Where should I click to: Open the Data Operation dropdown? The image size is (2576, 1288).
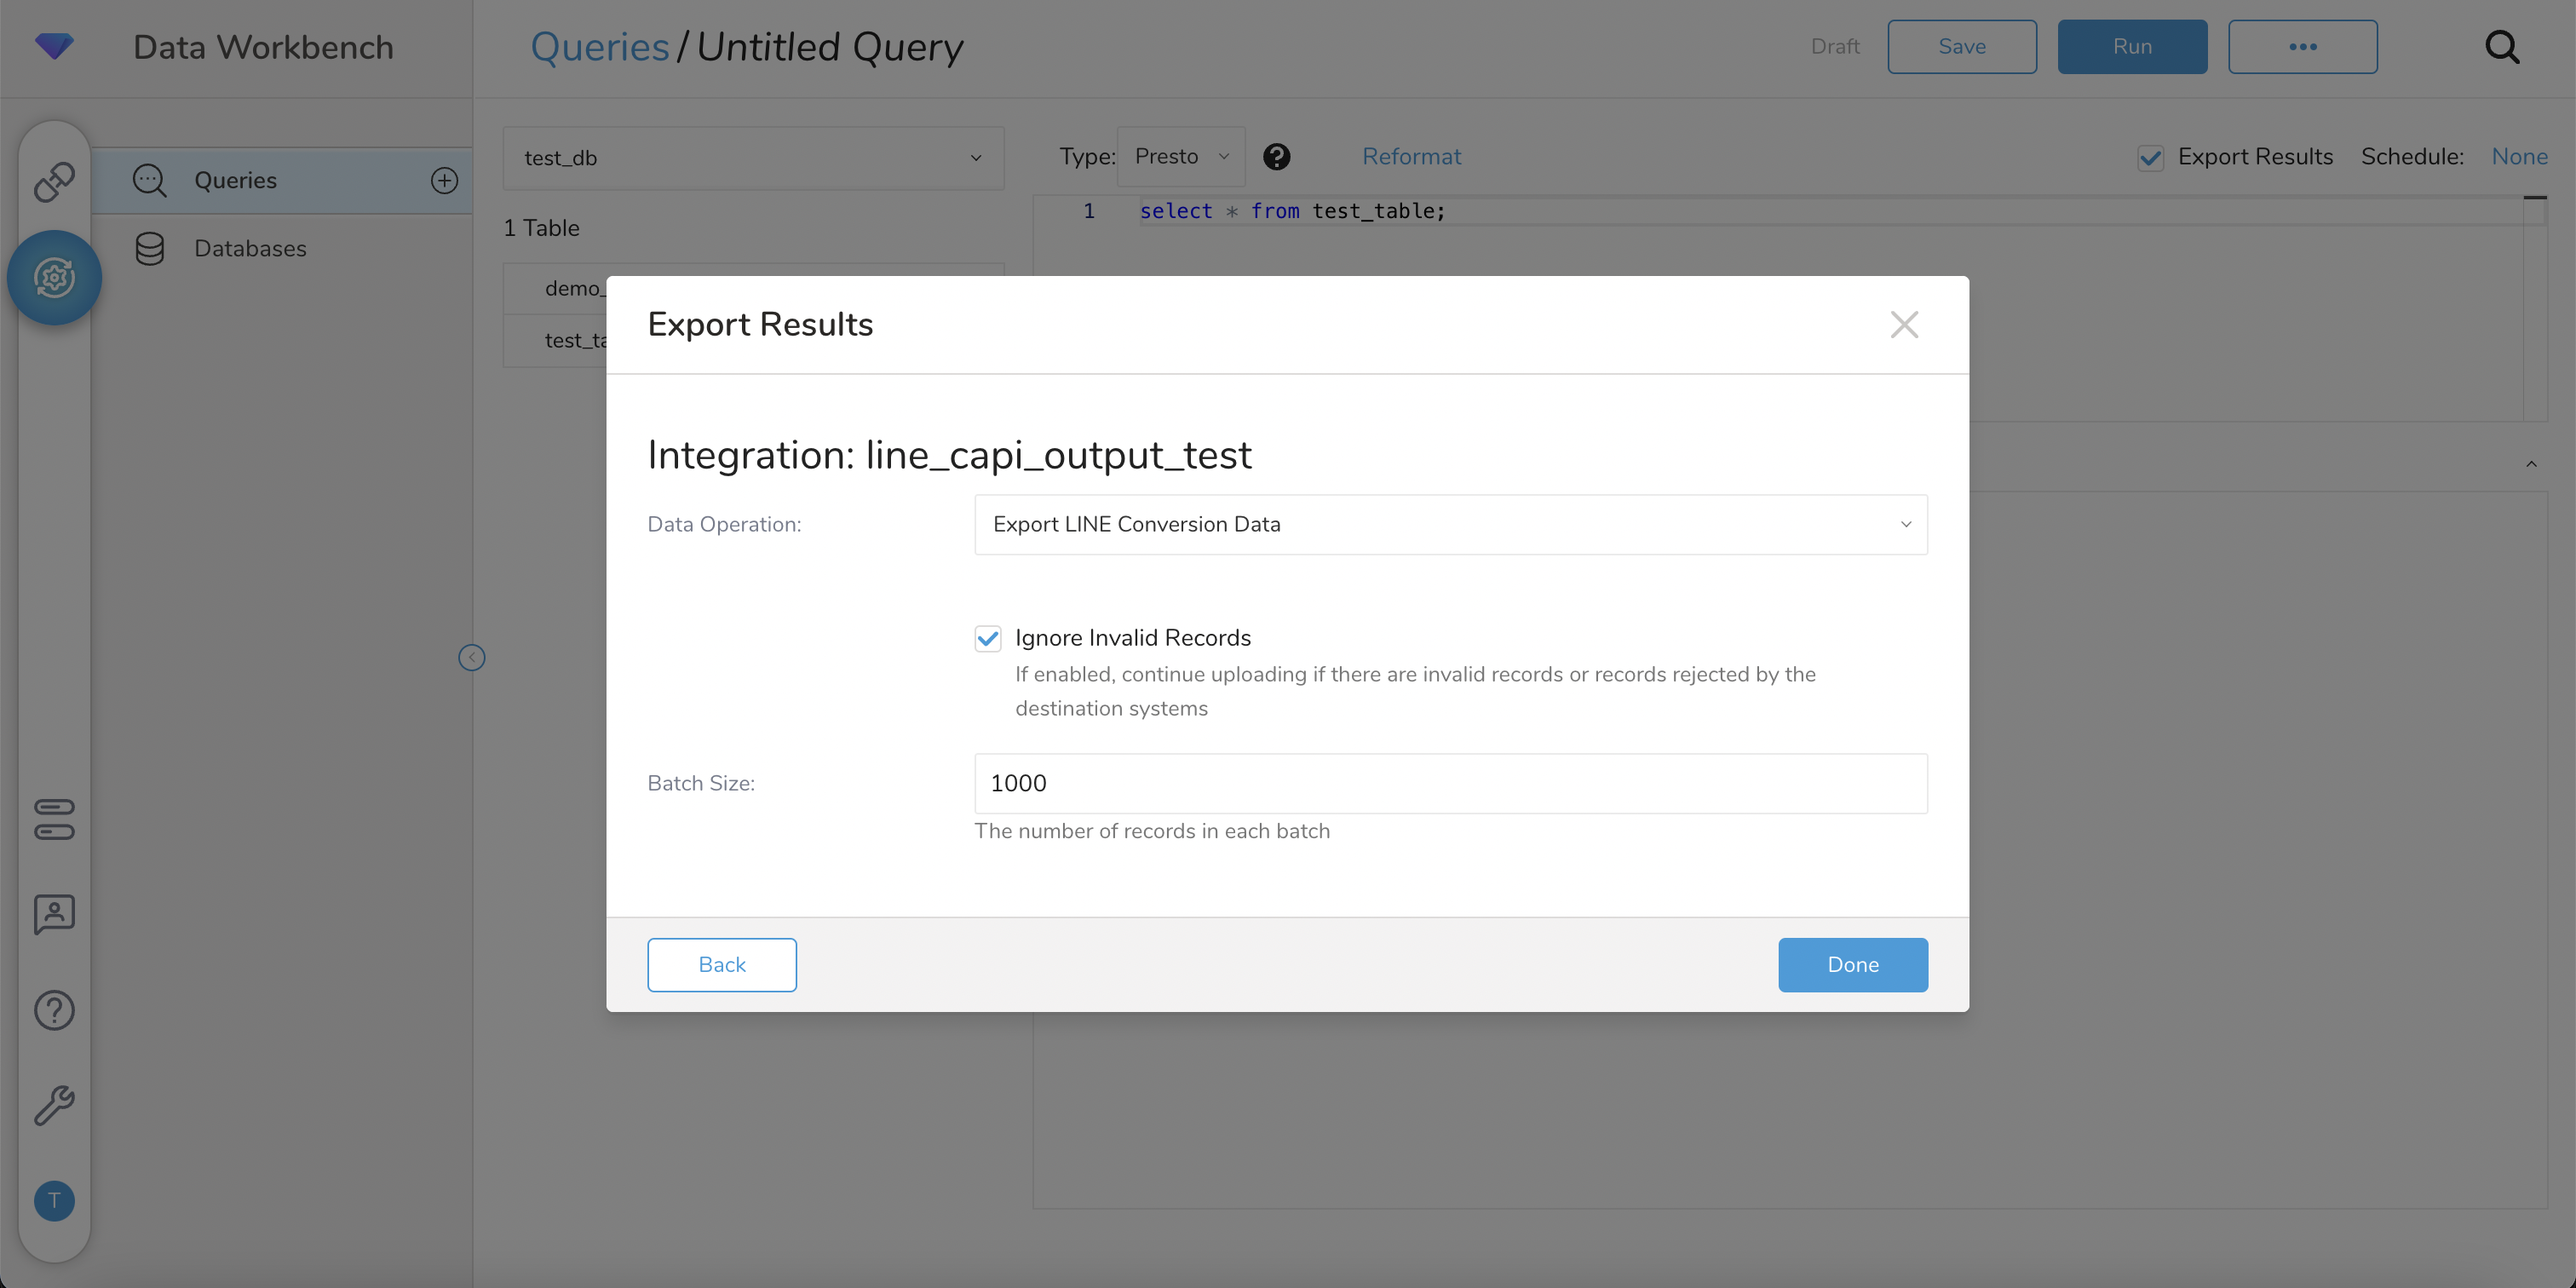[1450, 524]
